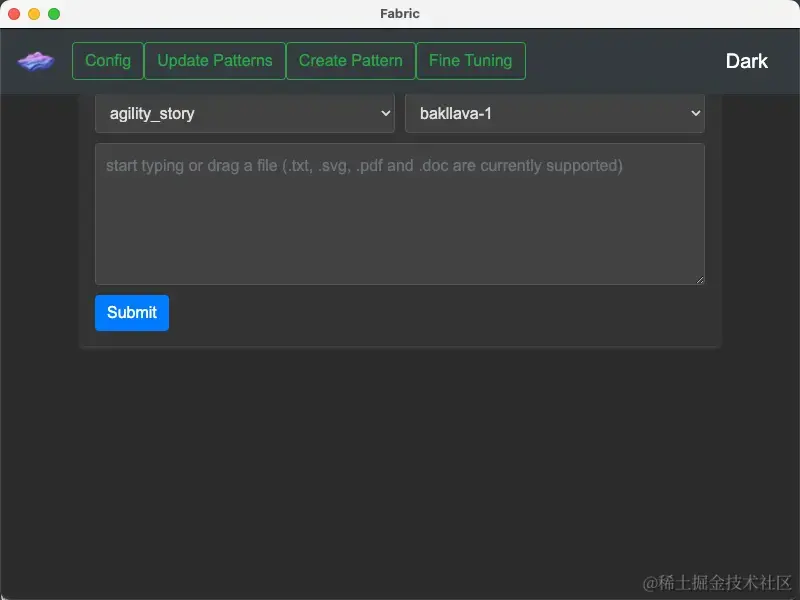800x600 pixels.
Task: Click the blue Submit button
Action: (132, 313)
